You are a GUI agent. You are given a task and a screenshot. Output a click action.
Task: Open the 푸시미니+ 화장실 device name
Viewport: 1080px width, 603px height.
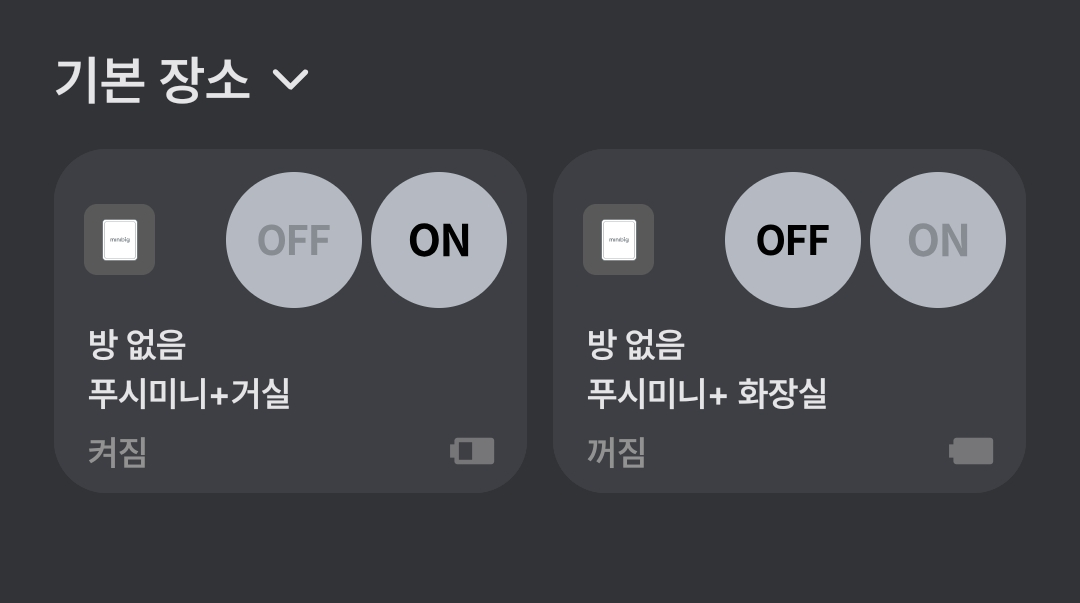click(x=707, y=394)
